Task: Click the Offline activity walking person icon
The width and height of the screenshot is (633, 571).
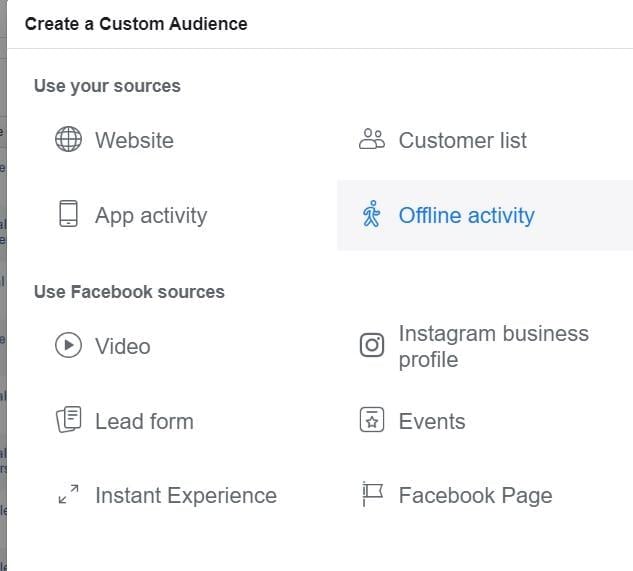Action: point(371,214)
